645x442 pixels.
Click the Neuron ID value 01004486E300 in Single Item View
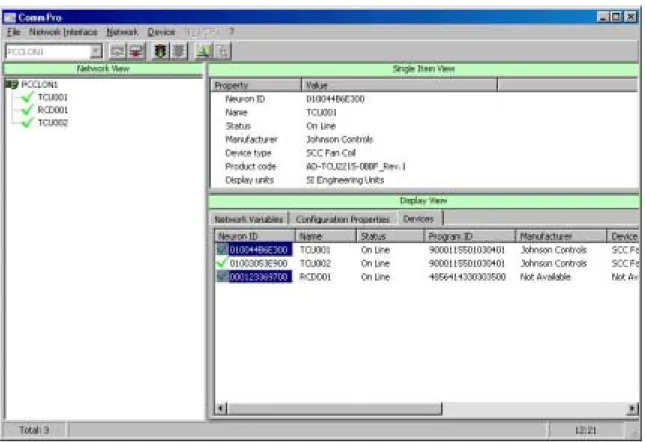pos(335,99)
